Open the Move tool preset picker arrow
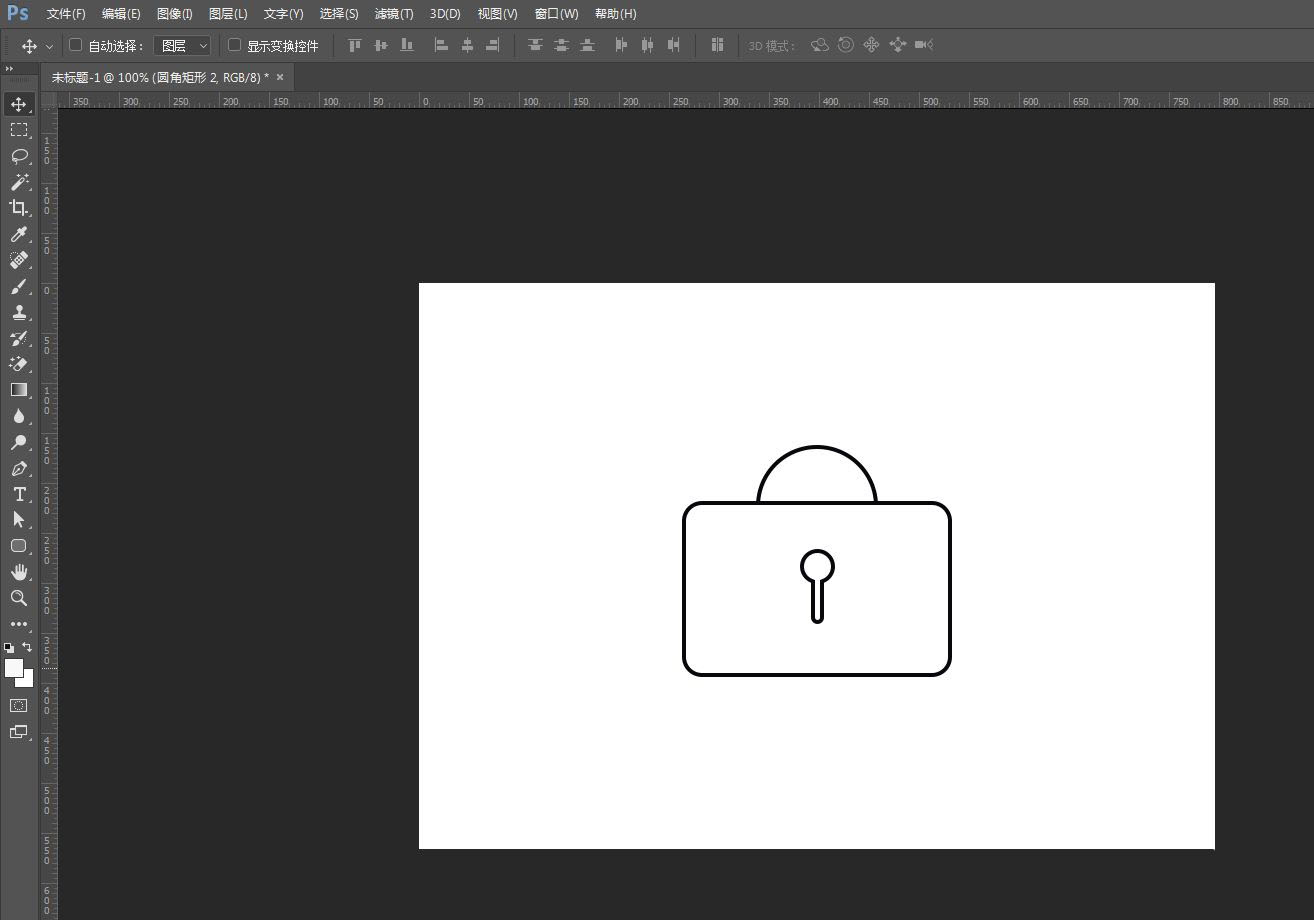Image resolution: width=1314 pixels, height=920 pixels. pyautogui.click(x=49, y=46)
